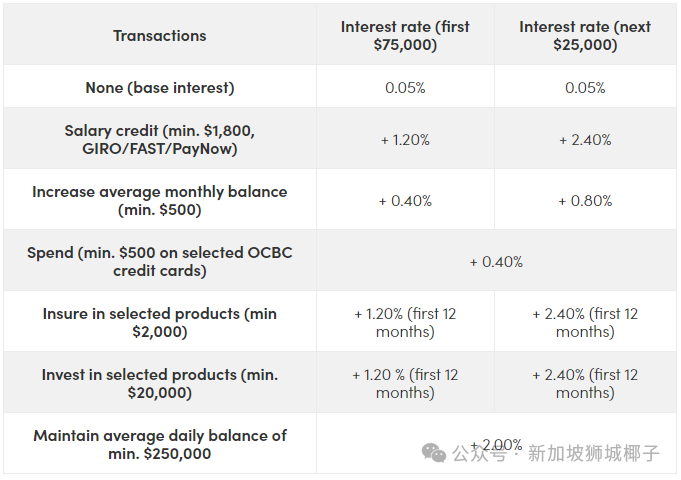
Task: Click the "None (base interest)" row label
Action: pos(160,88)
